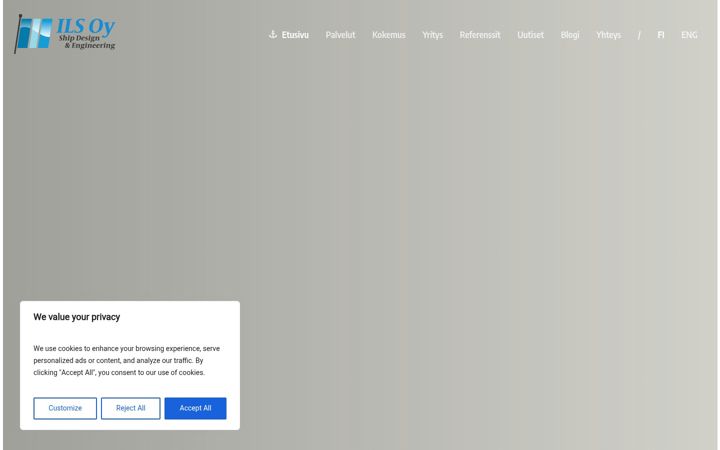This screenshot has width=720, height=450.
Task: Accept All cookies
Action: coord(195,408)
